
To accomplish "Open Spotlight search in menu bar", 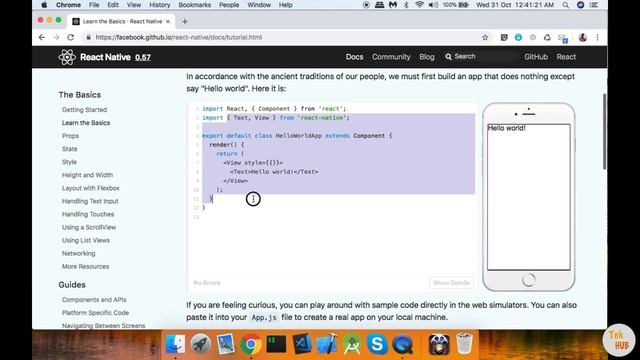I will point(565,5).
